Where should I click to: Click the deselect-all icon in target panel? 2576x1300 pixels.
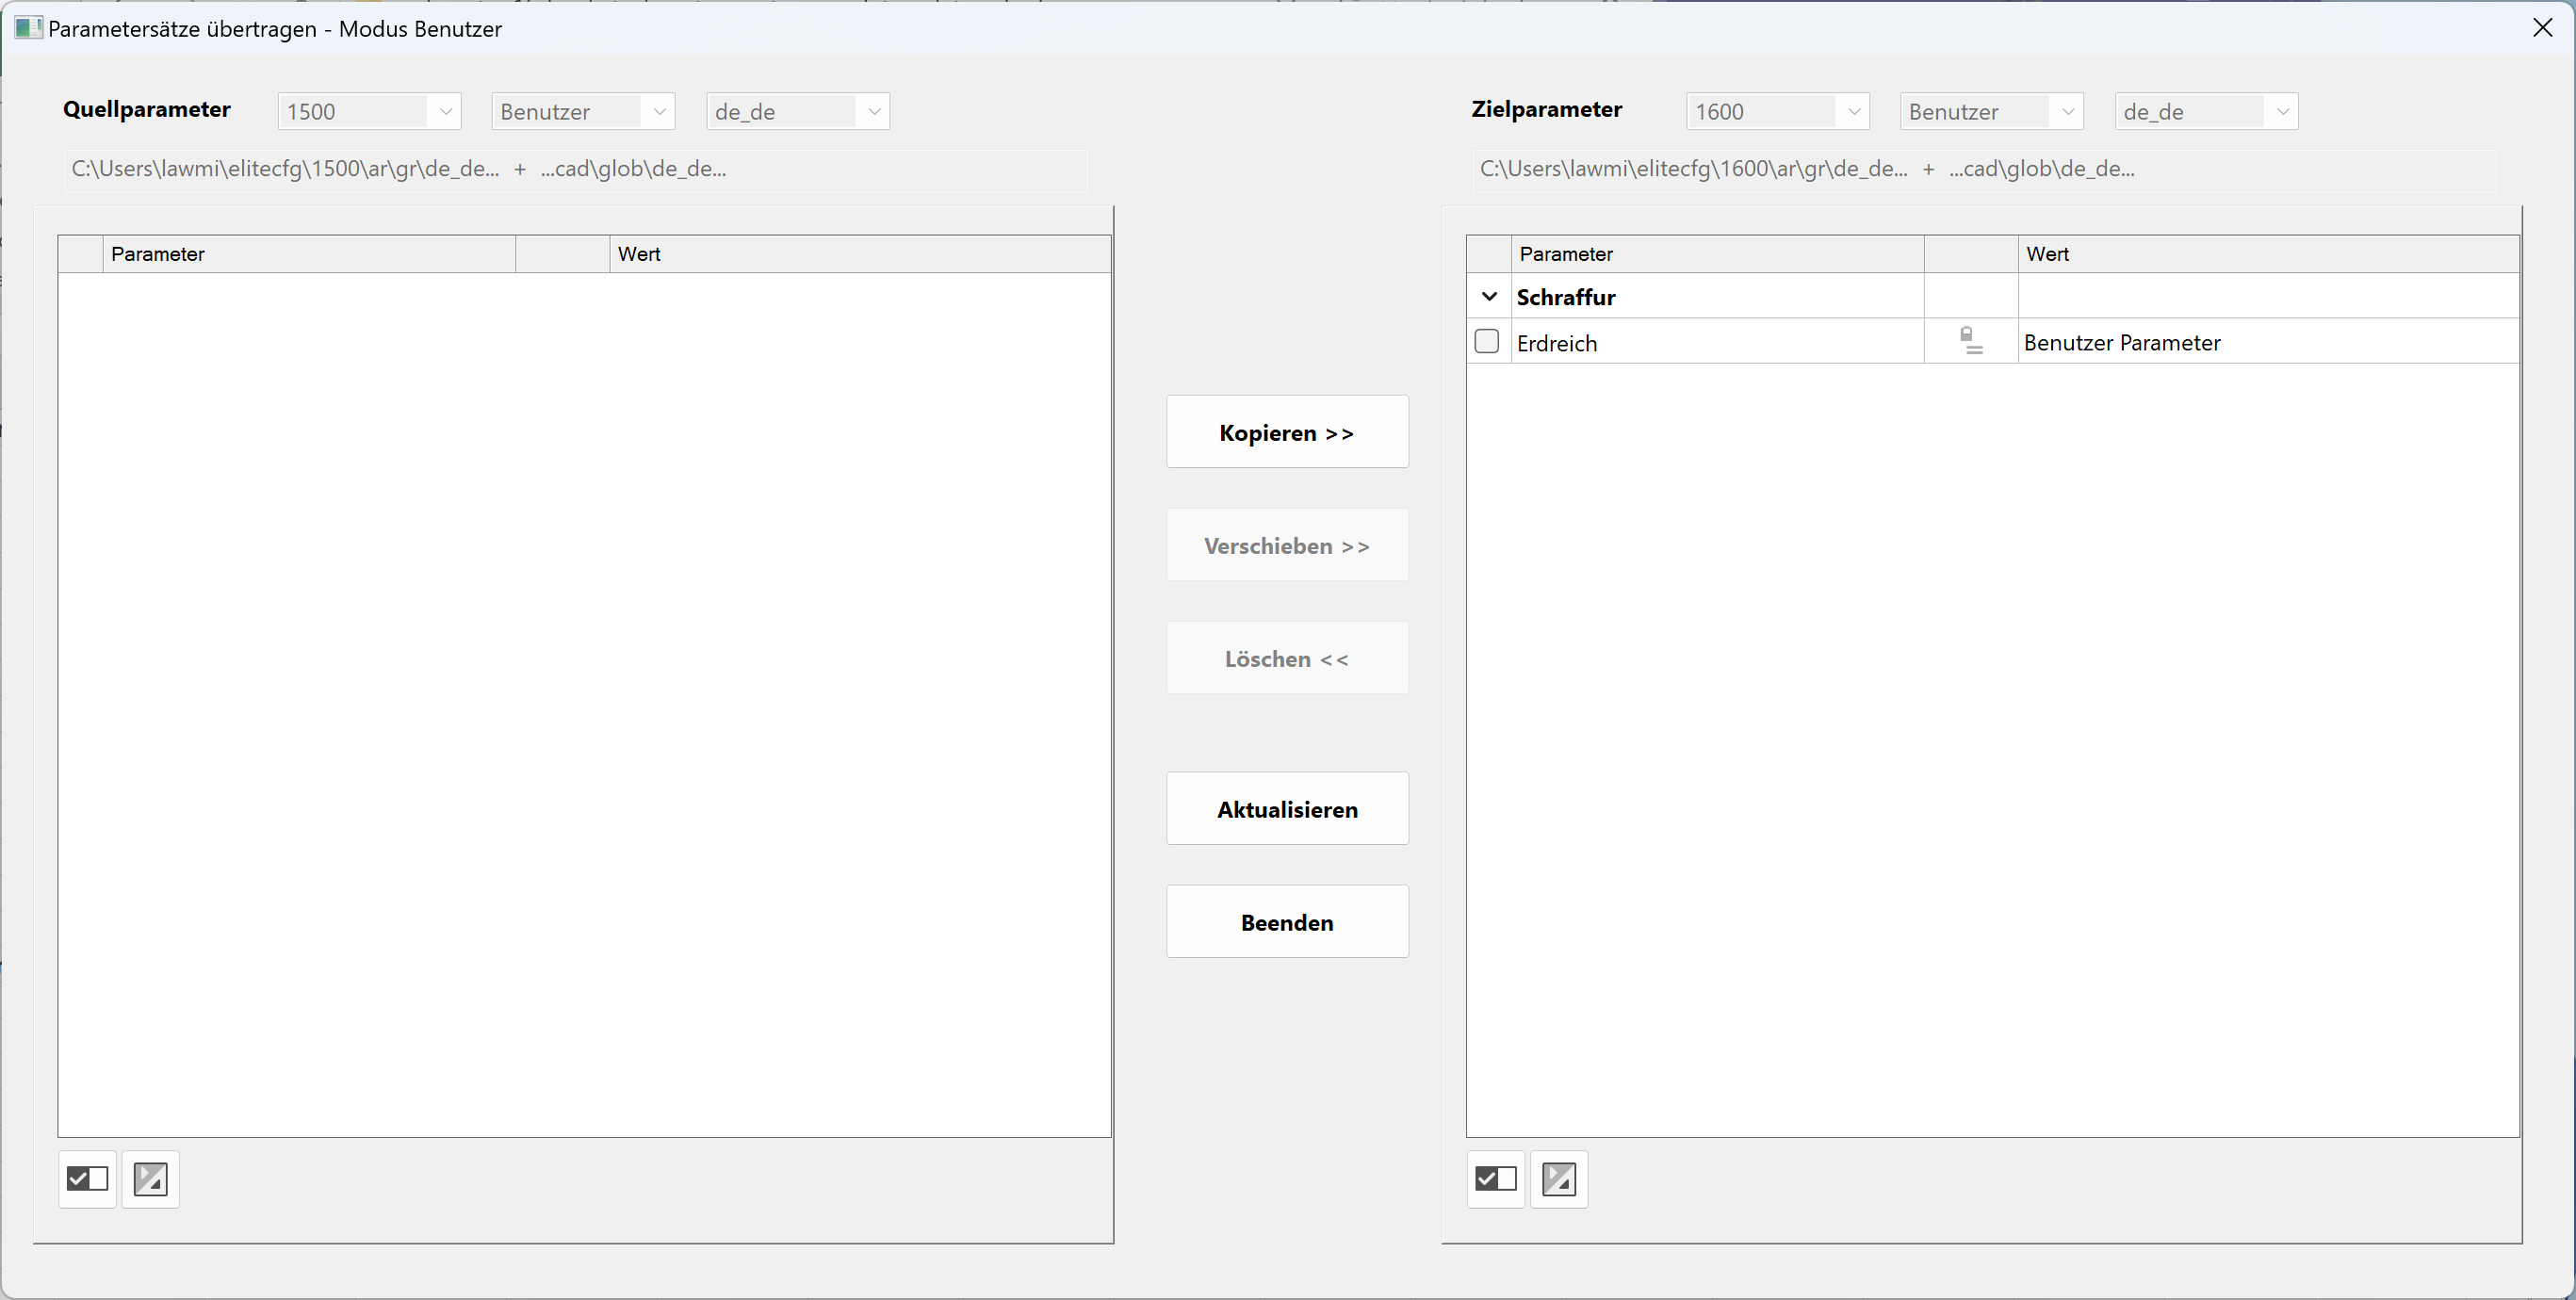1558,1179
